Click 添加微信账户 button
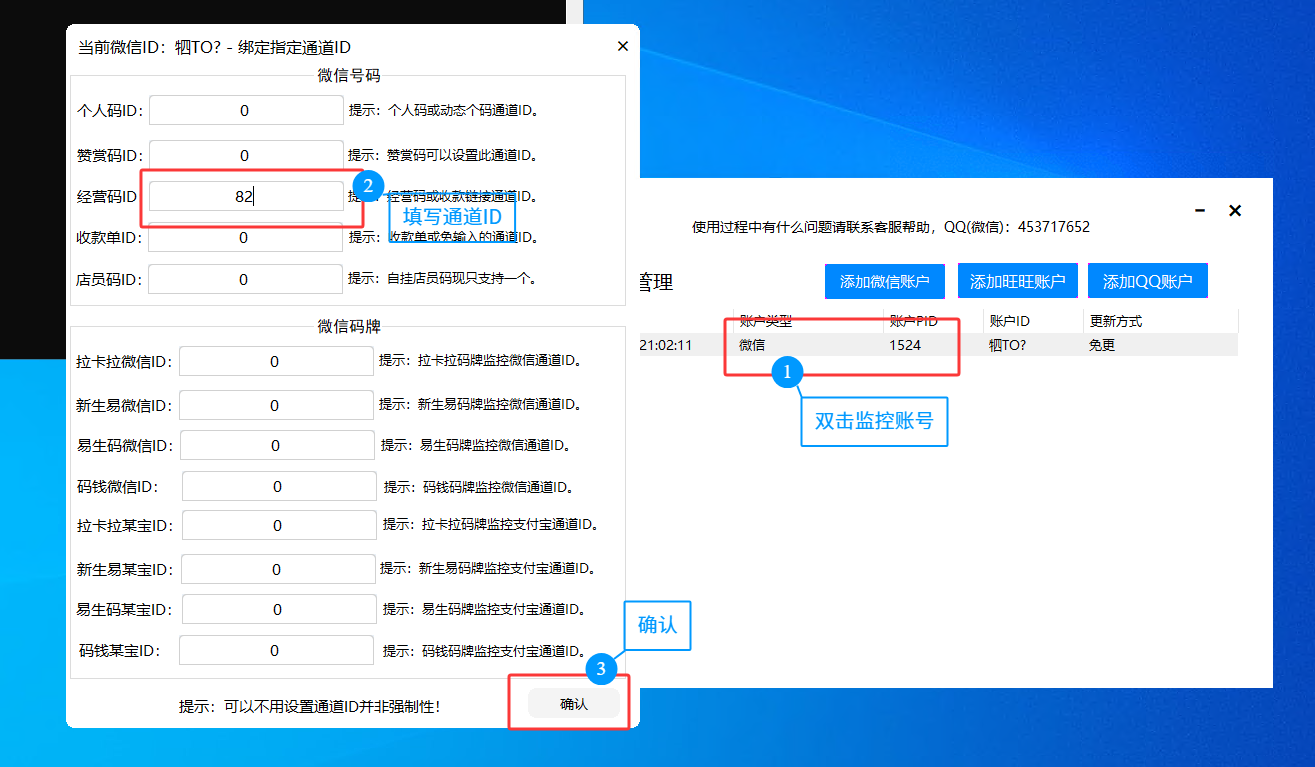Viewport: 1315px width, 767px height. pos(885,282)
